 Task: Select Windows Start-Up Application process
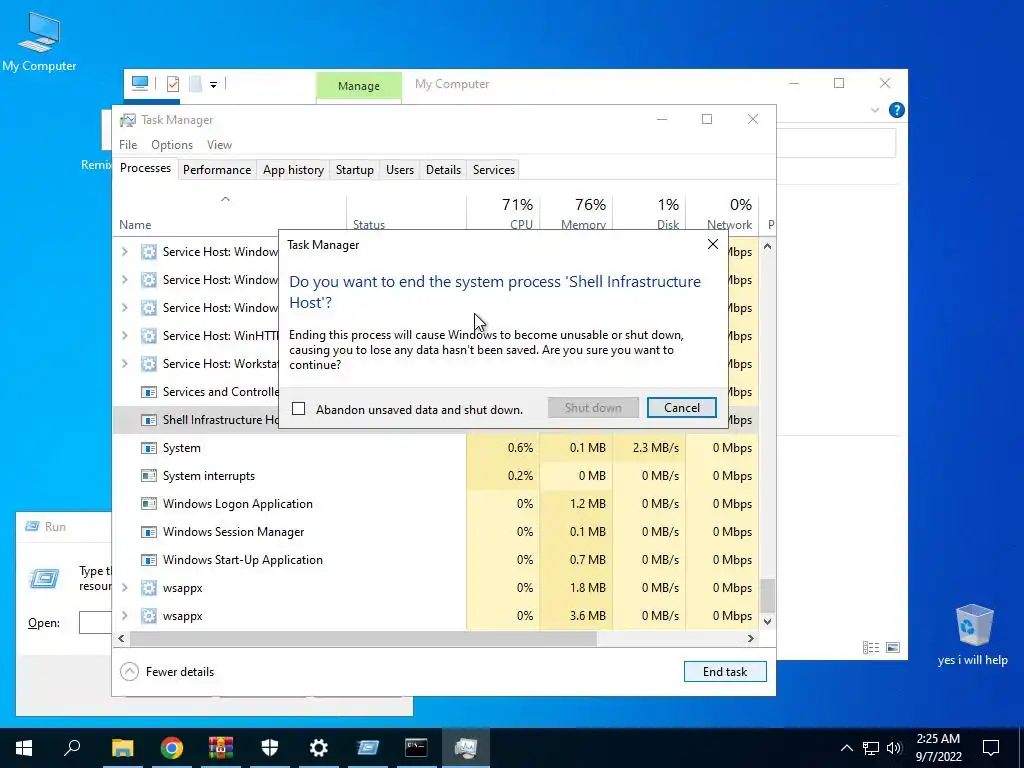pyautogui.click(x=436, y=560)
